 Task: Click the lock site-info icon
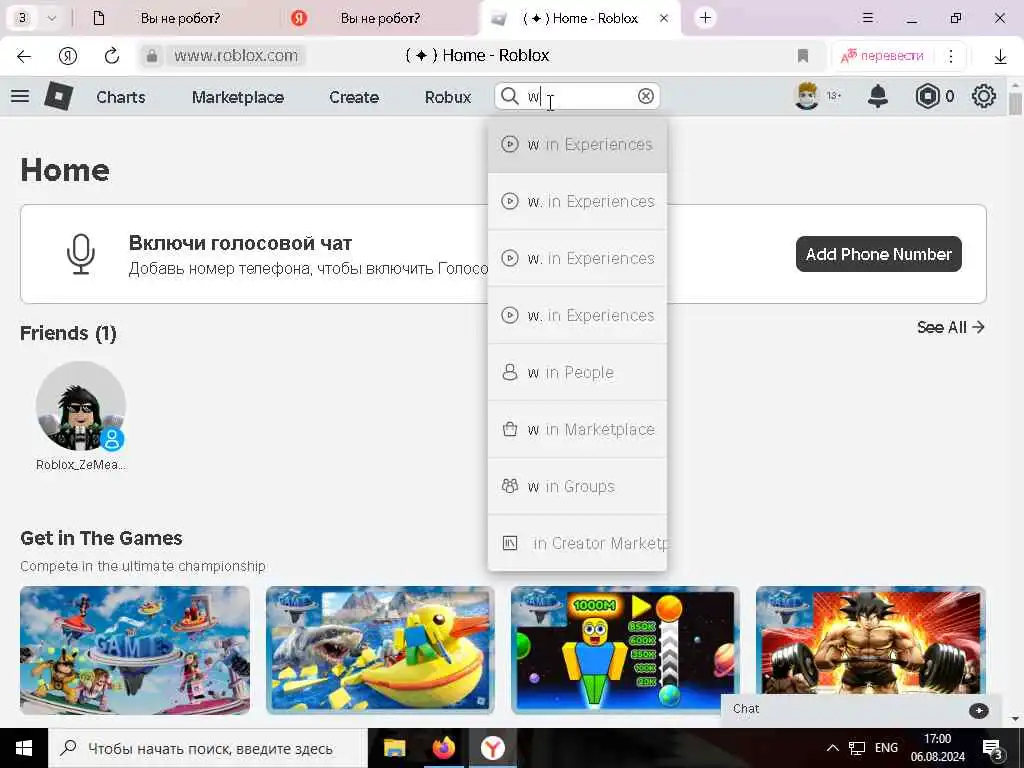click(152, 56)
